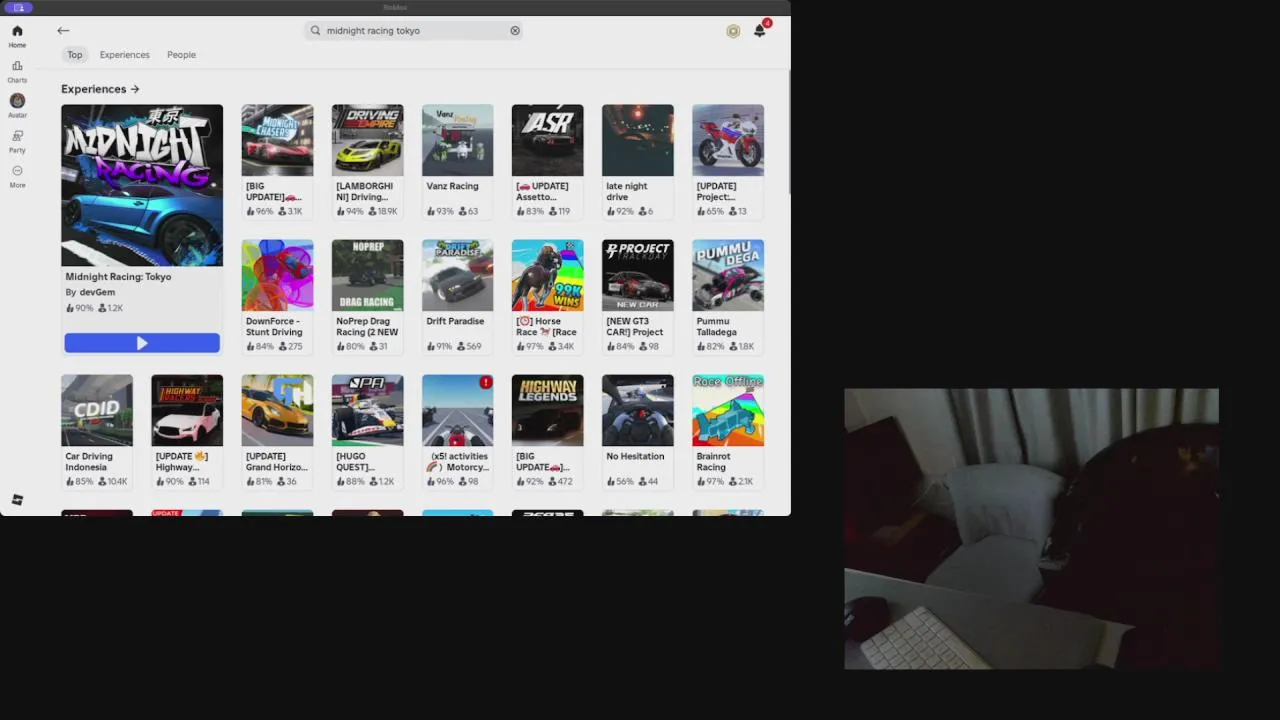Go back with the left arrow
This screenshot has height=720, width=1280.
coord(63,31)
